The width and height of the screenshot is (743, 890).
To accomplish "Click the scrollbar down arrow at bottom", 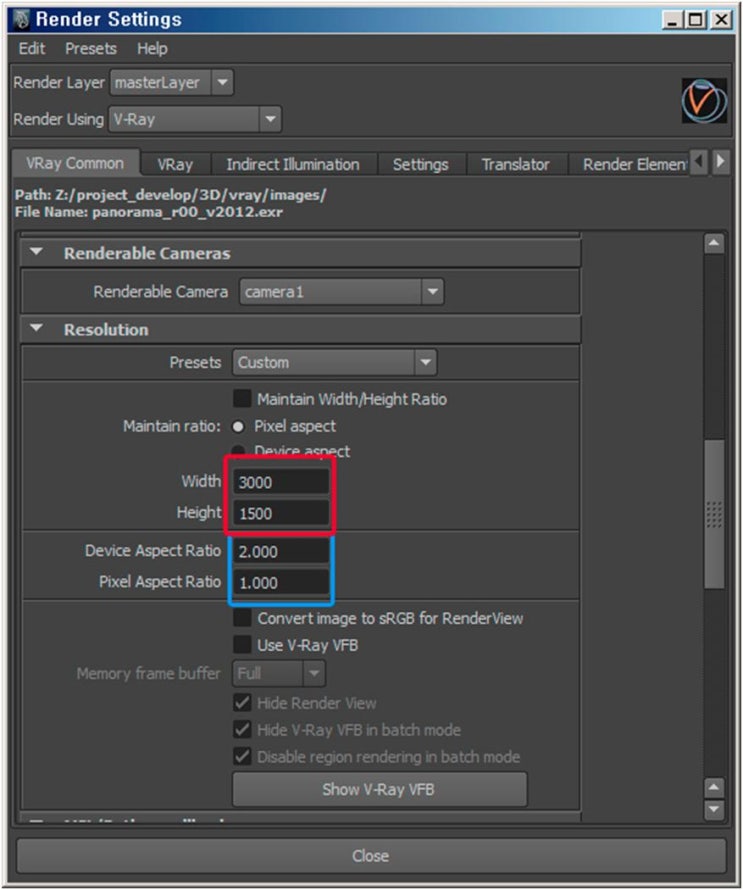I will [x=713, y=809].
